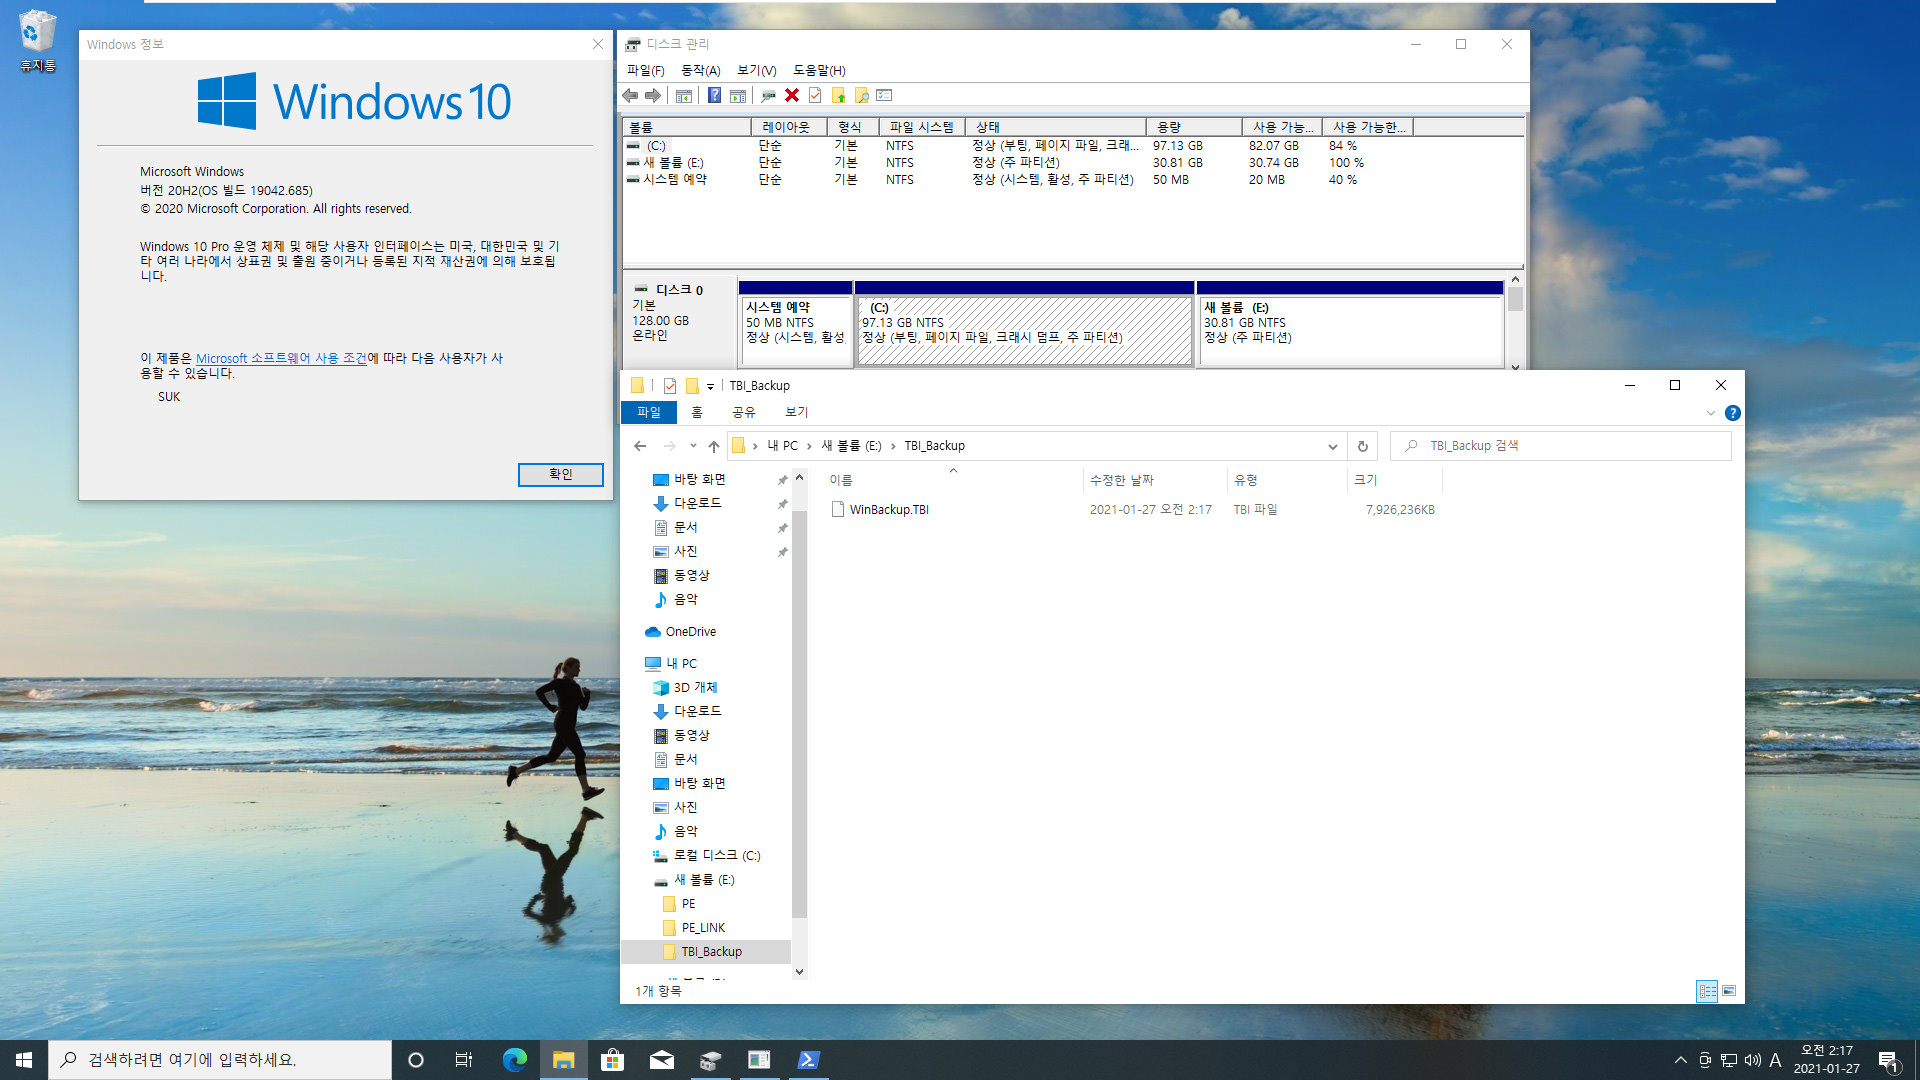Open PowerShell from the taskbar
This screenshot has width=1920, height=1080.
pos(808,1060)
